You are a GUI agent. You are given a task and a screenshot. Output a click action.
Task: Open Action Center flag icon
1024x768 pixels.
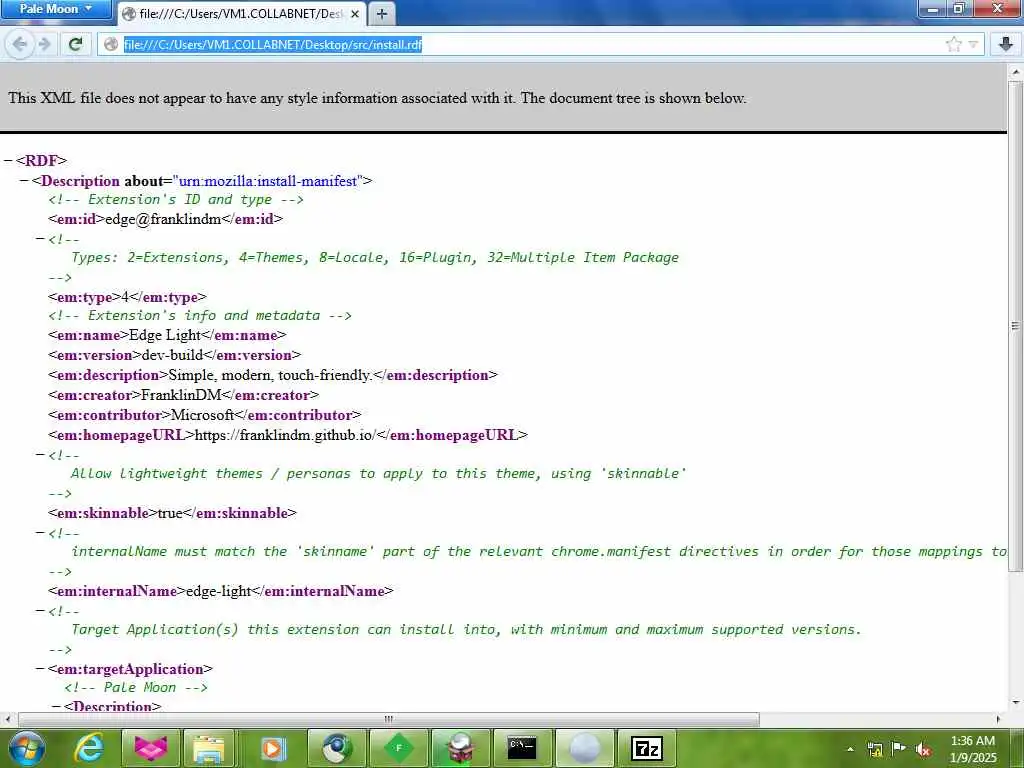[x=899, y=749]
